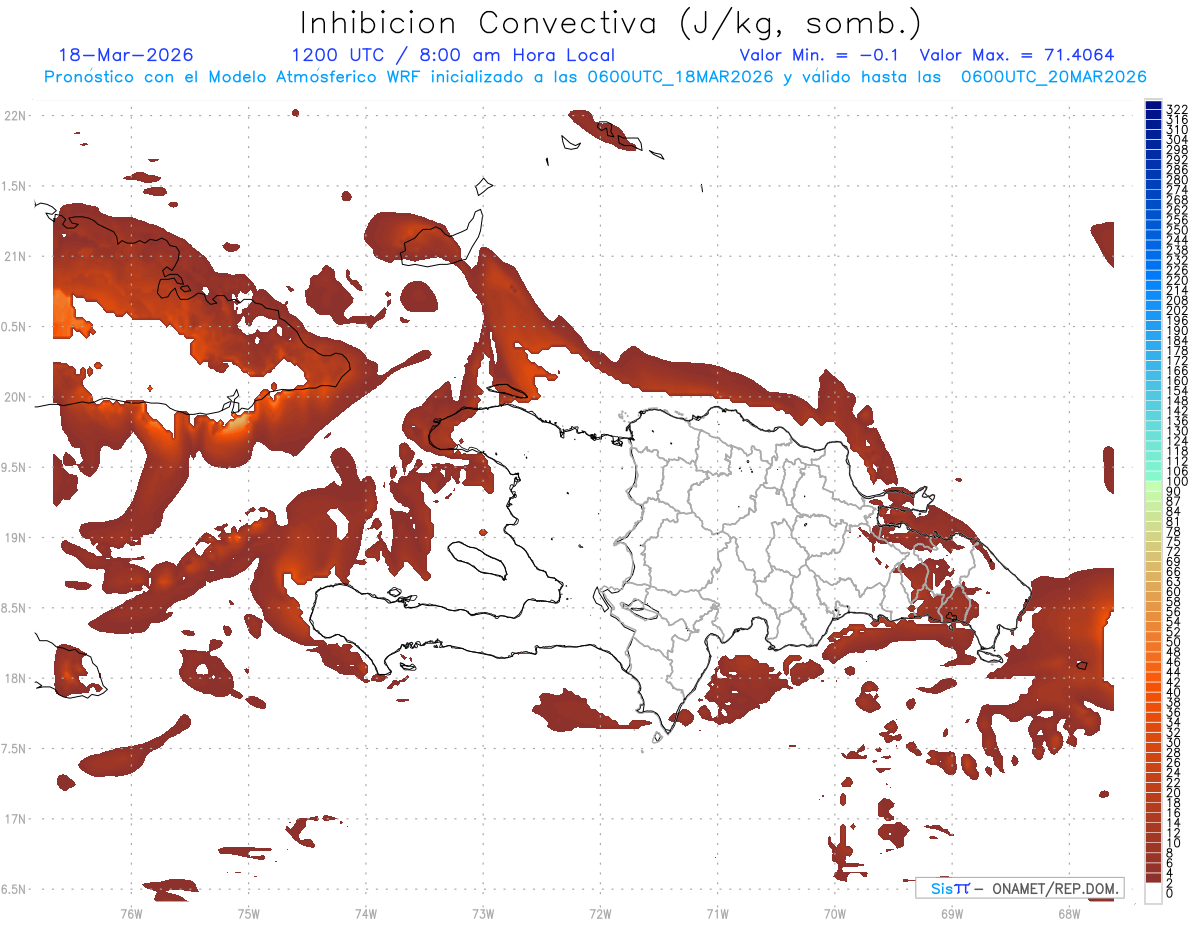Click the 72W longitude axis label
This screenshot has width=1200, height=927.
click(x=600, y=914)
